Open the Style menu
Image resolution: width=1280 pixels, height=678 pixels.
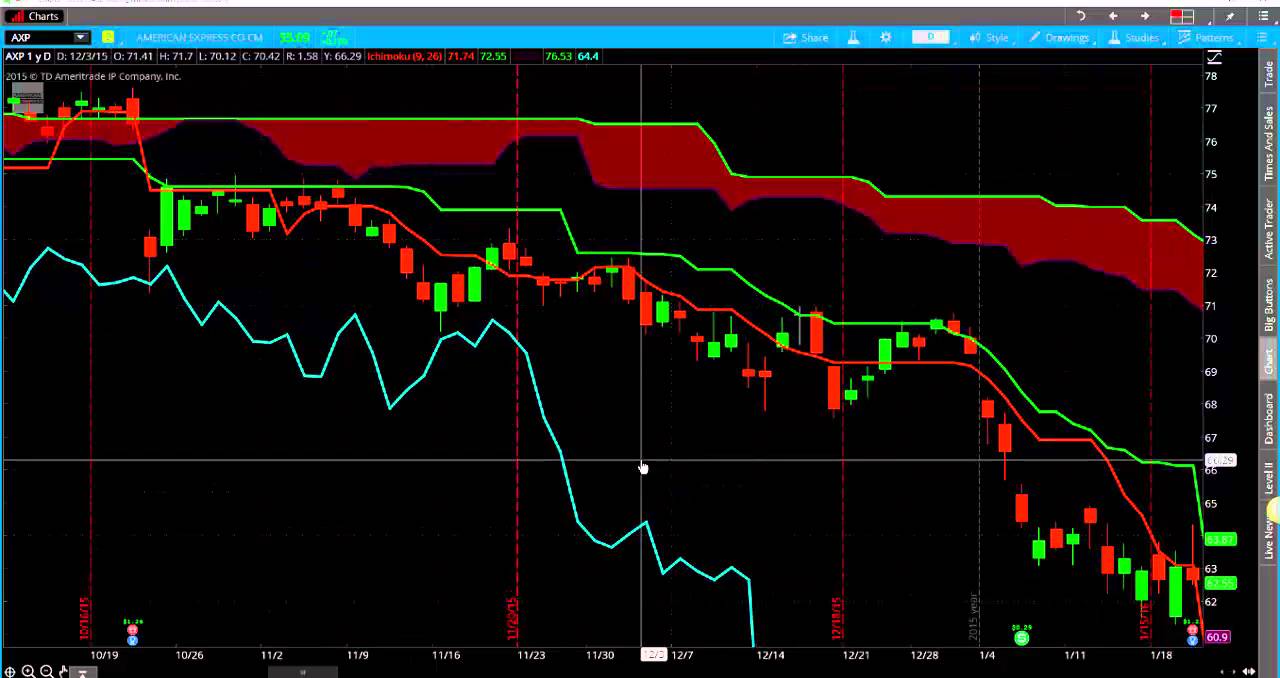989,38
